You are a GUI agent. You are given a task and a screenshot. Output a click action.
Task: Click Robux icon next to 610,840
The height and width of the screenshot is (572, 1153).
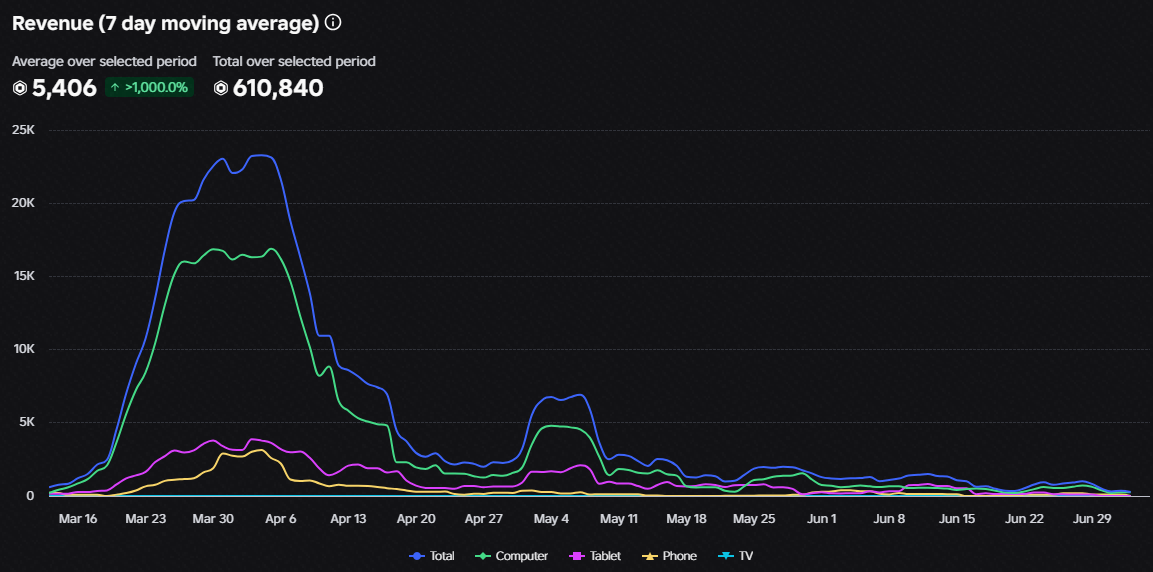coord(221,88)
